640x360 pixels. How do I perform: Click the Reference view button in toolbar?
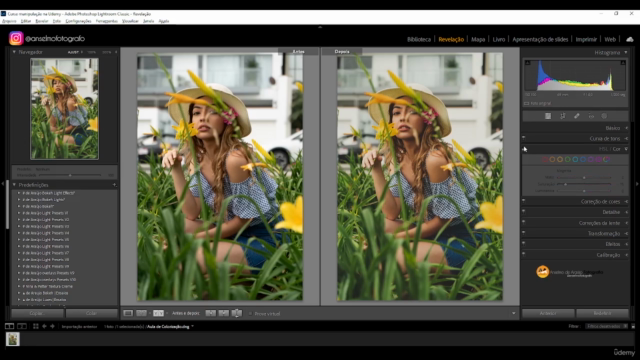pyautogui.click(x=141, y=313)
